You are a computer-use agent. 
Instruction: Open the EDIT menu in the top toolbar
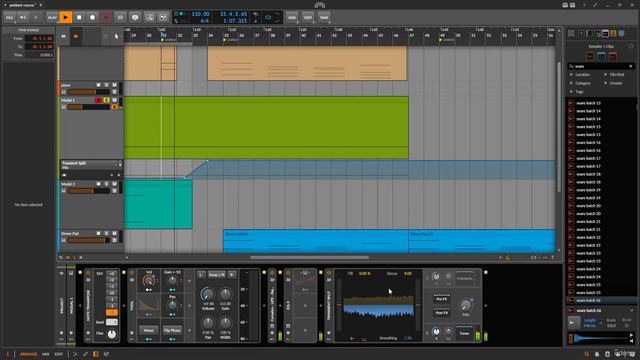[x=308, y=18]
